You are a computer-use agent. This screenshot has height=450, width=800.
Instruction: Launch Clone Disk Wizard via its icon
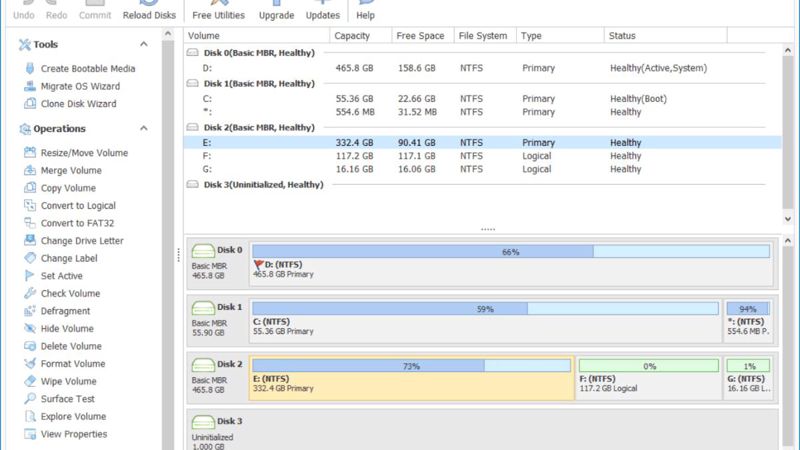coord(30,104)
